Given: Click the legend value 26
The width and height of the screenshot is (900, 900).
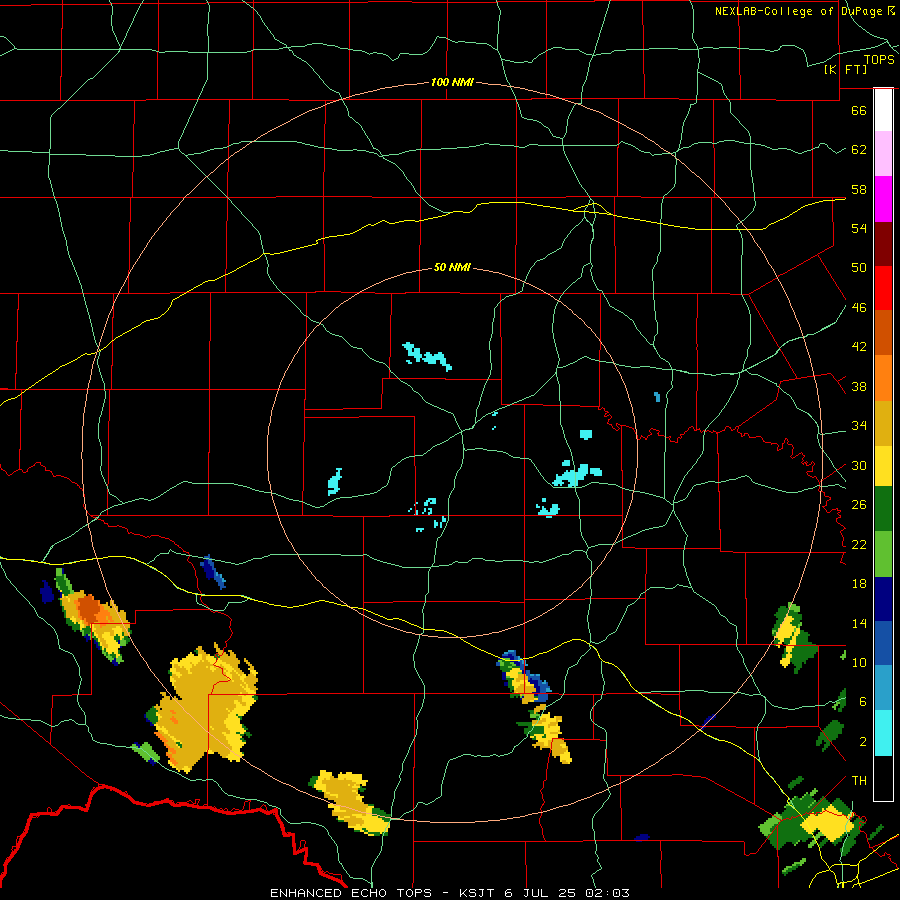Looking at the screenshot, I should point(859,505).
